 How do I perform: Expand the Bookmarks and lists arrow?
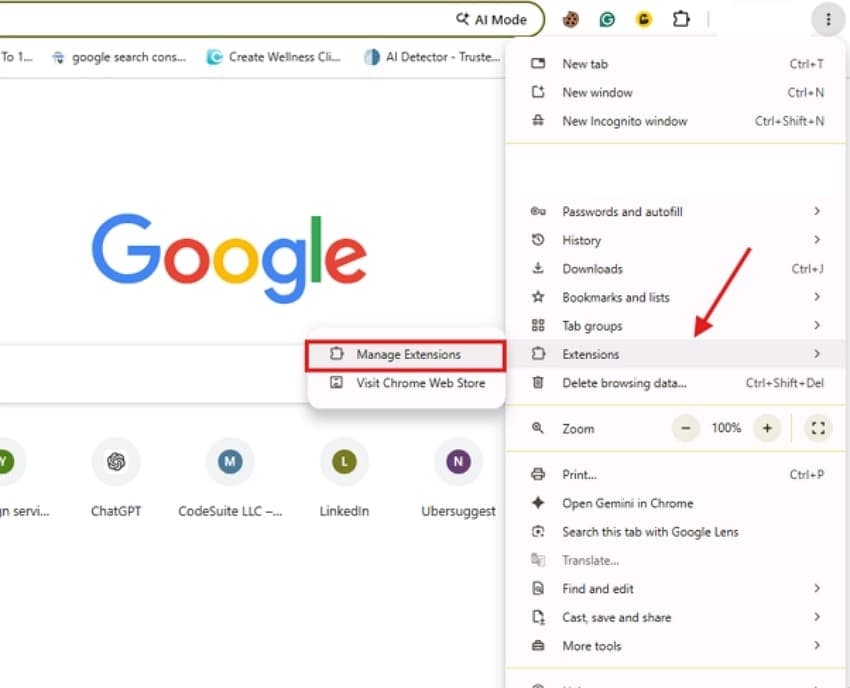[816, 297]
